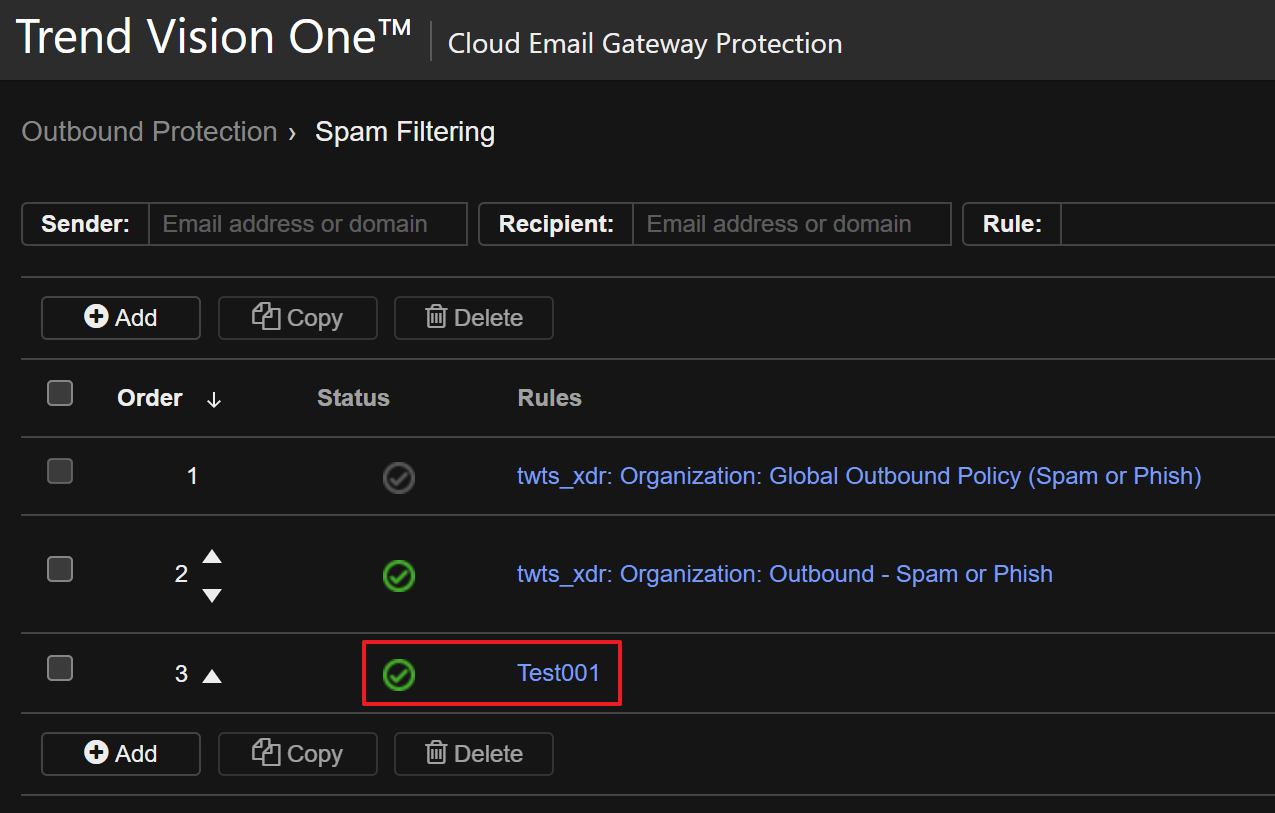Viewport: 1275px width, 813px height.
Task: Click the top Delete button
Action: coord(474,318)
